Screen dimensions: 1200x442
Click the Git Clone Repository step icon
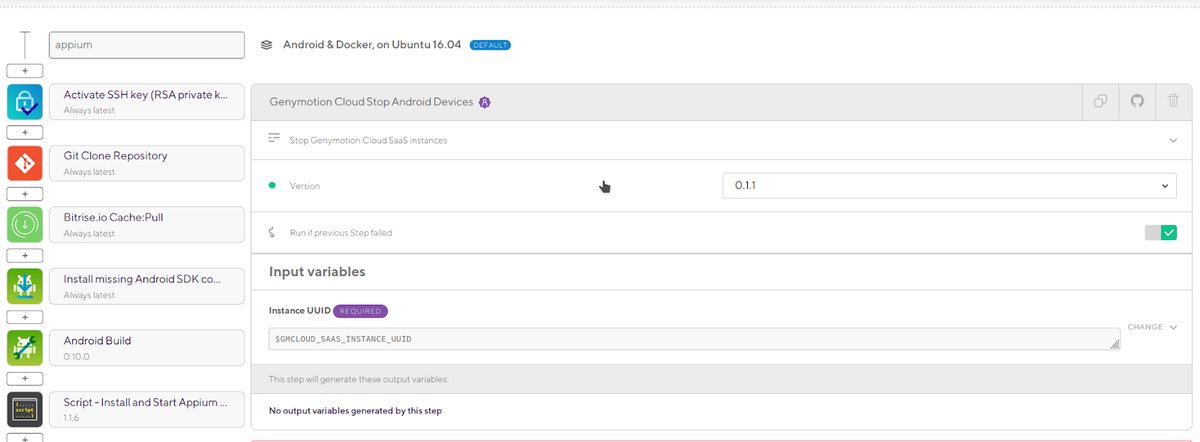[x=25, y=163]
